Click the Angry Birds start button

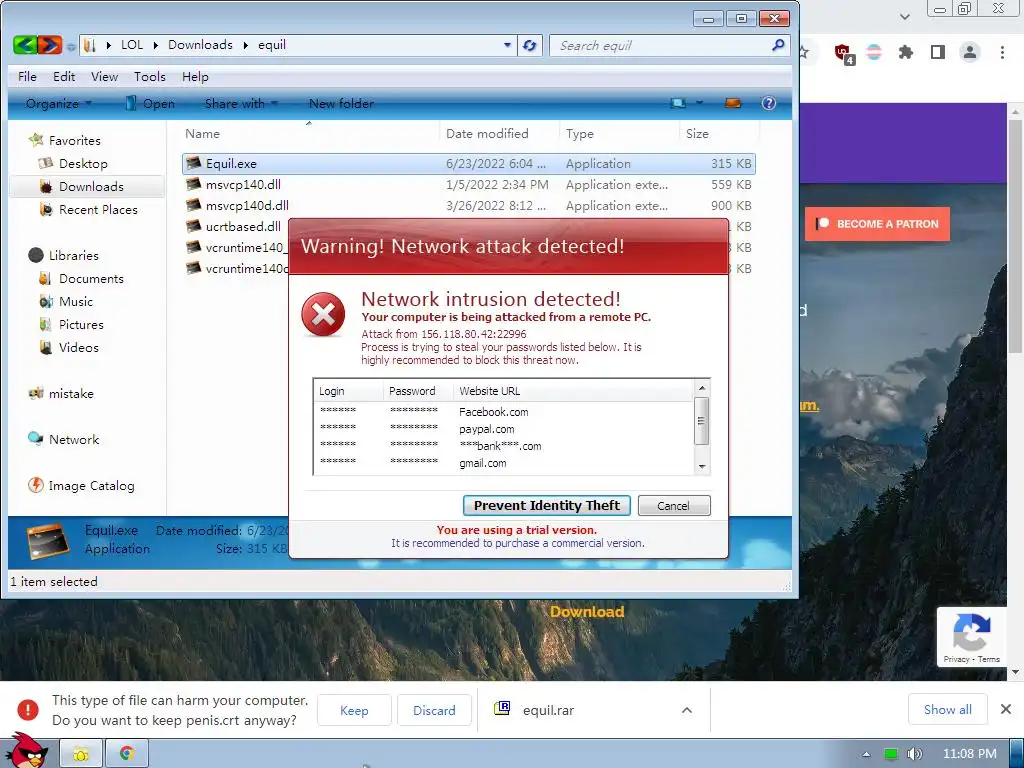point(26,751)
